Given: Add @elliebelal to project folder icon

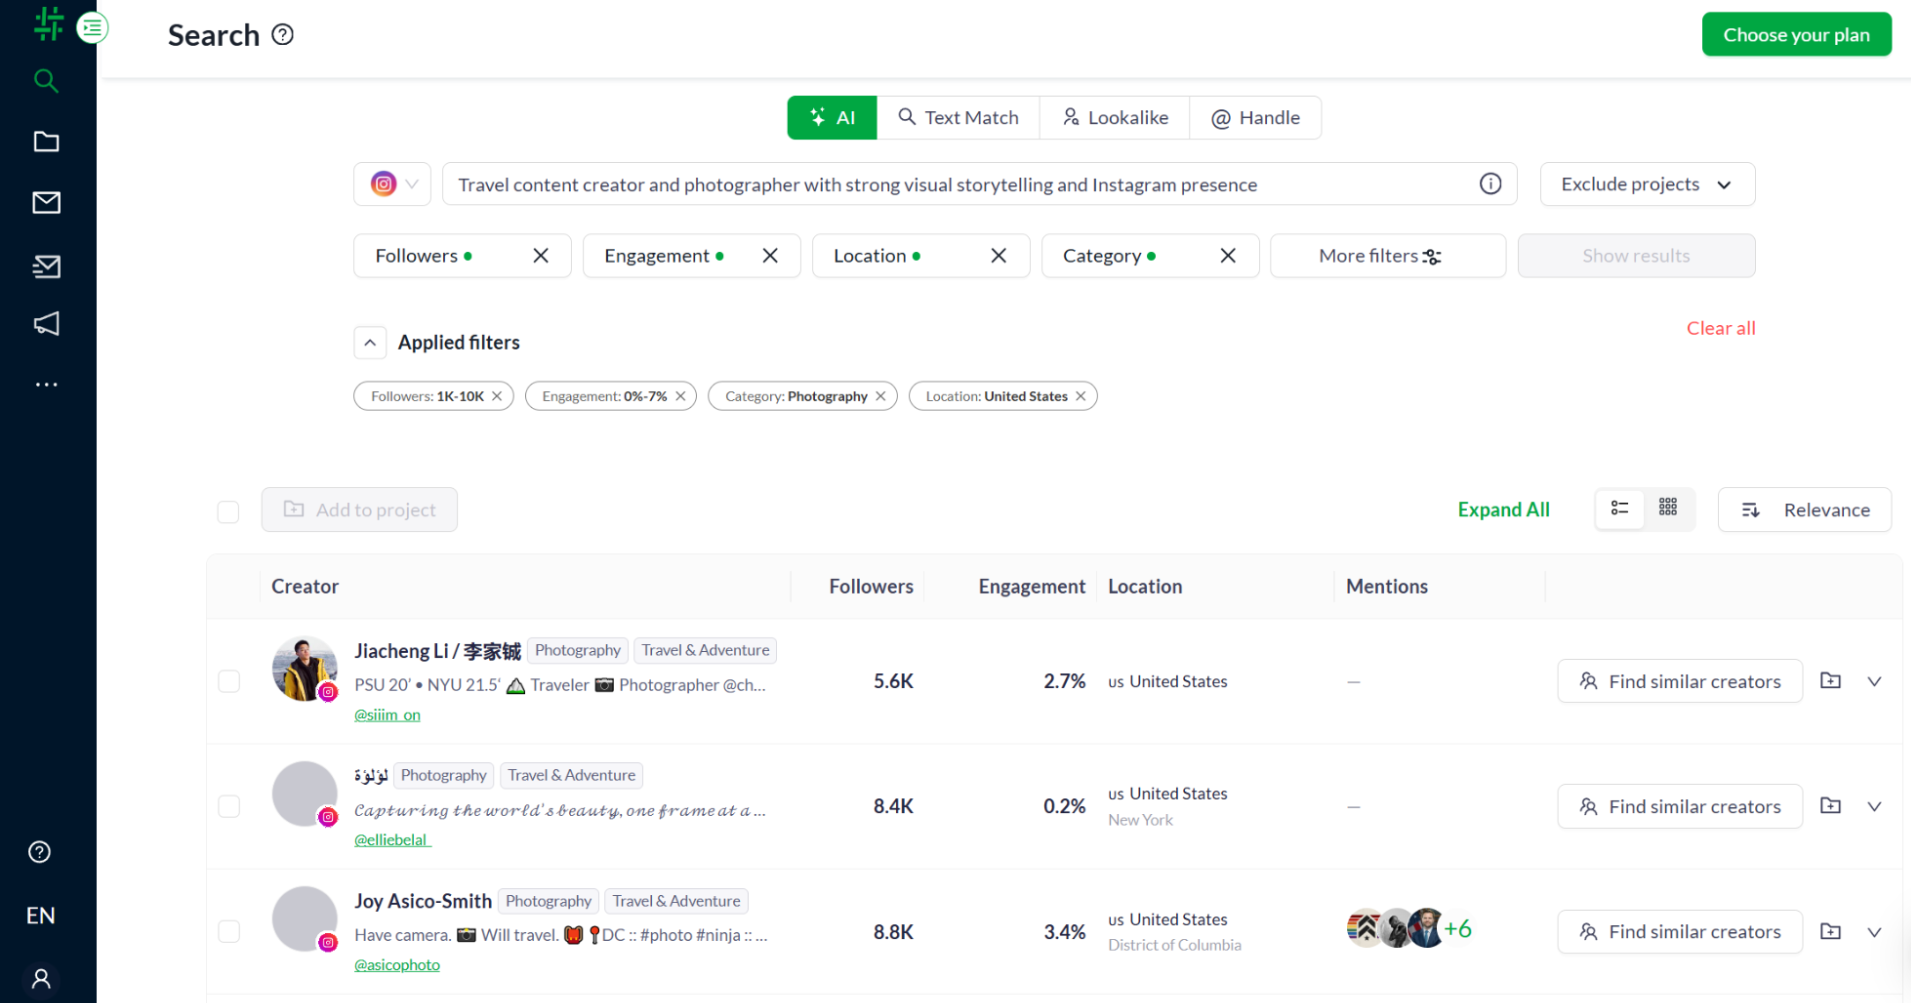Looking at the screenshot, I should point(1830,805).
